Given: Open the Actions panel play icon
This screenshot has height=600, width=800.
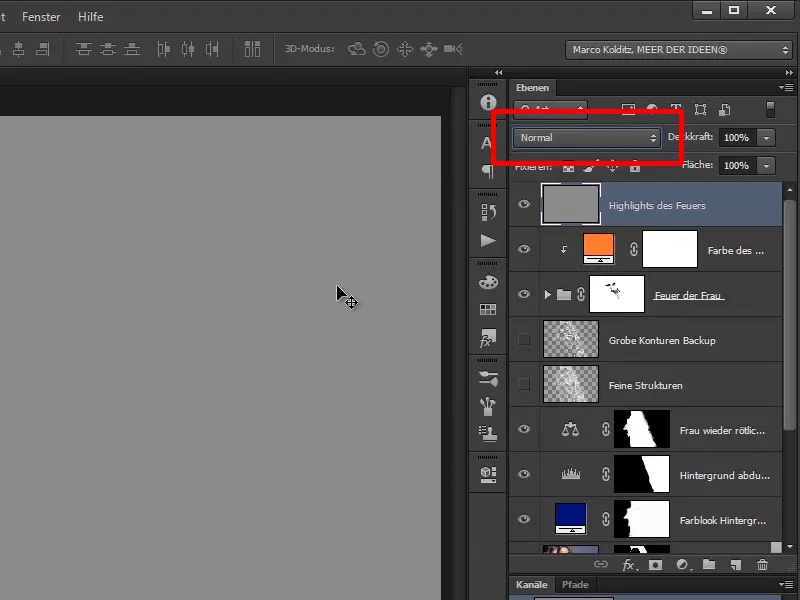Looking at the screenshot, I should (x=488, y=240).
